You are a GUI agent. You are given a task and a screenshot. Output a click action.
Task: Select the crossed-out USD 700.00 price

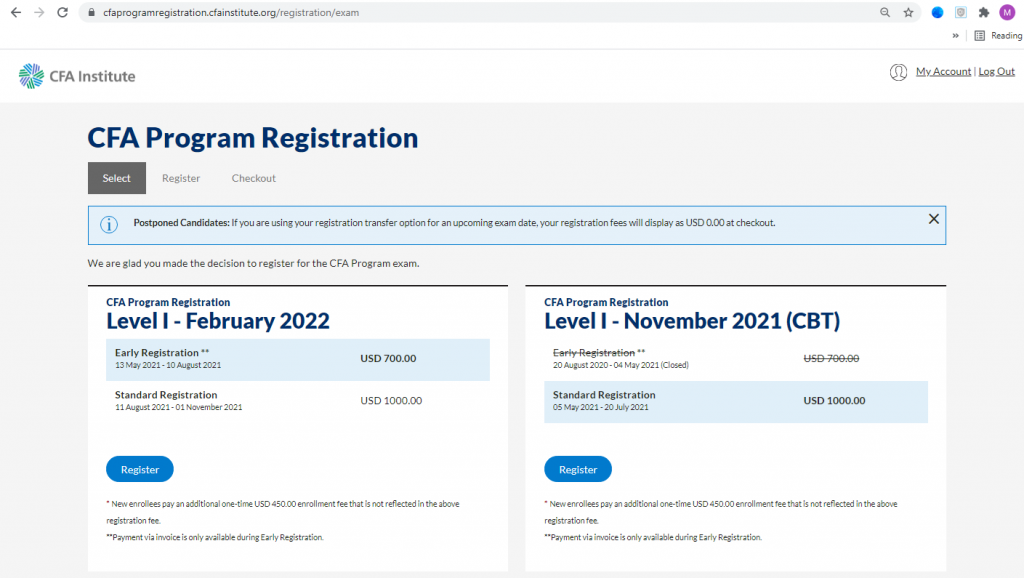point(831,358)
